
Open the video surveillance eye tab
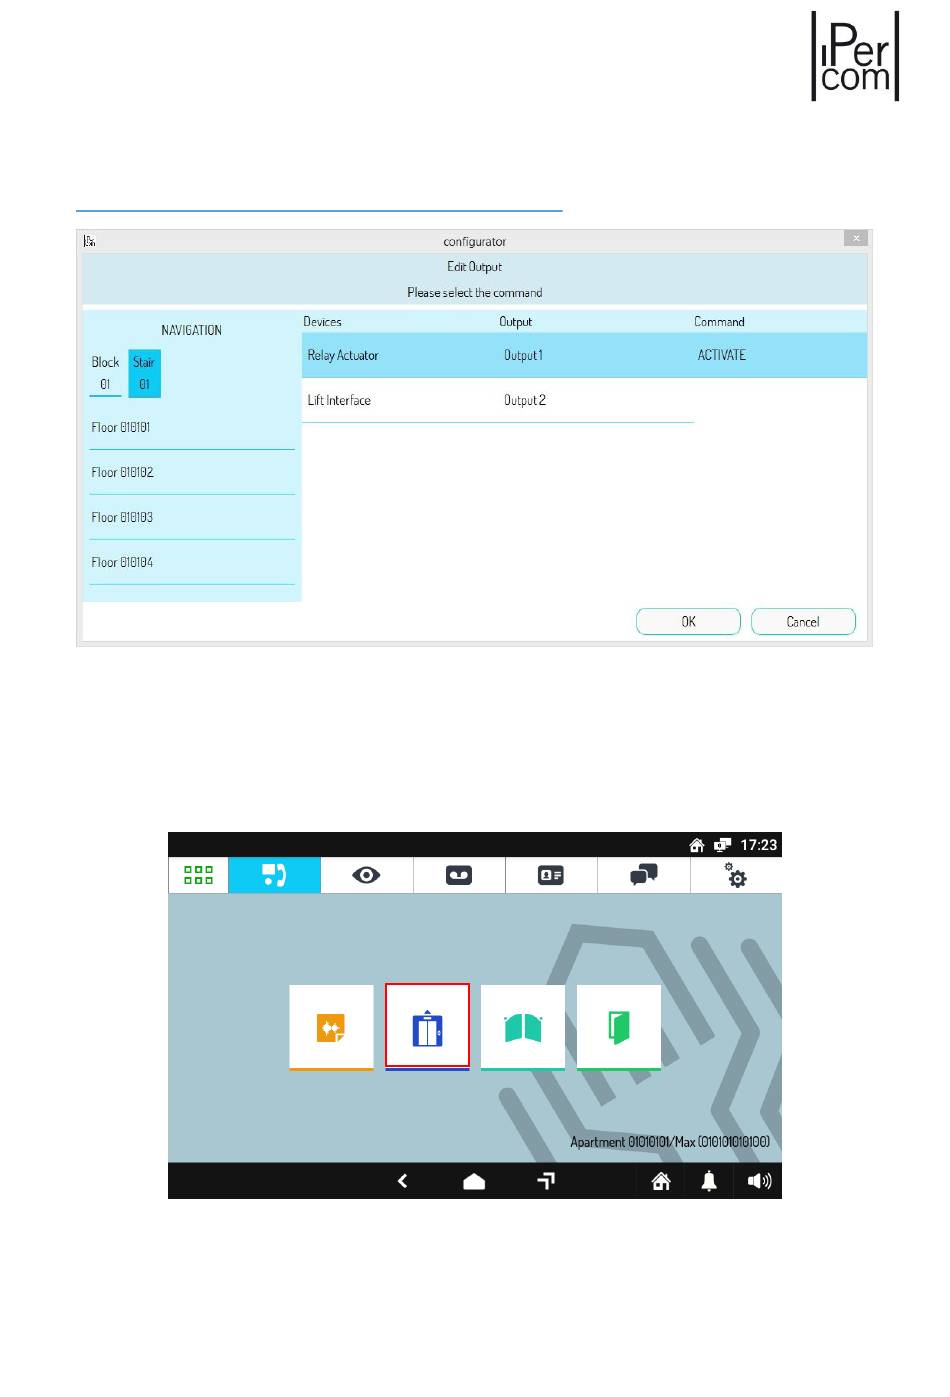click(366, 875)
